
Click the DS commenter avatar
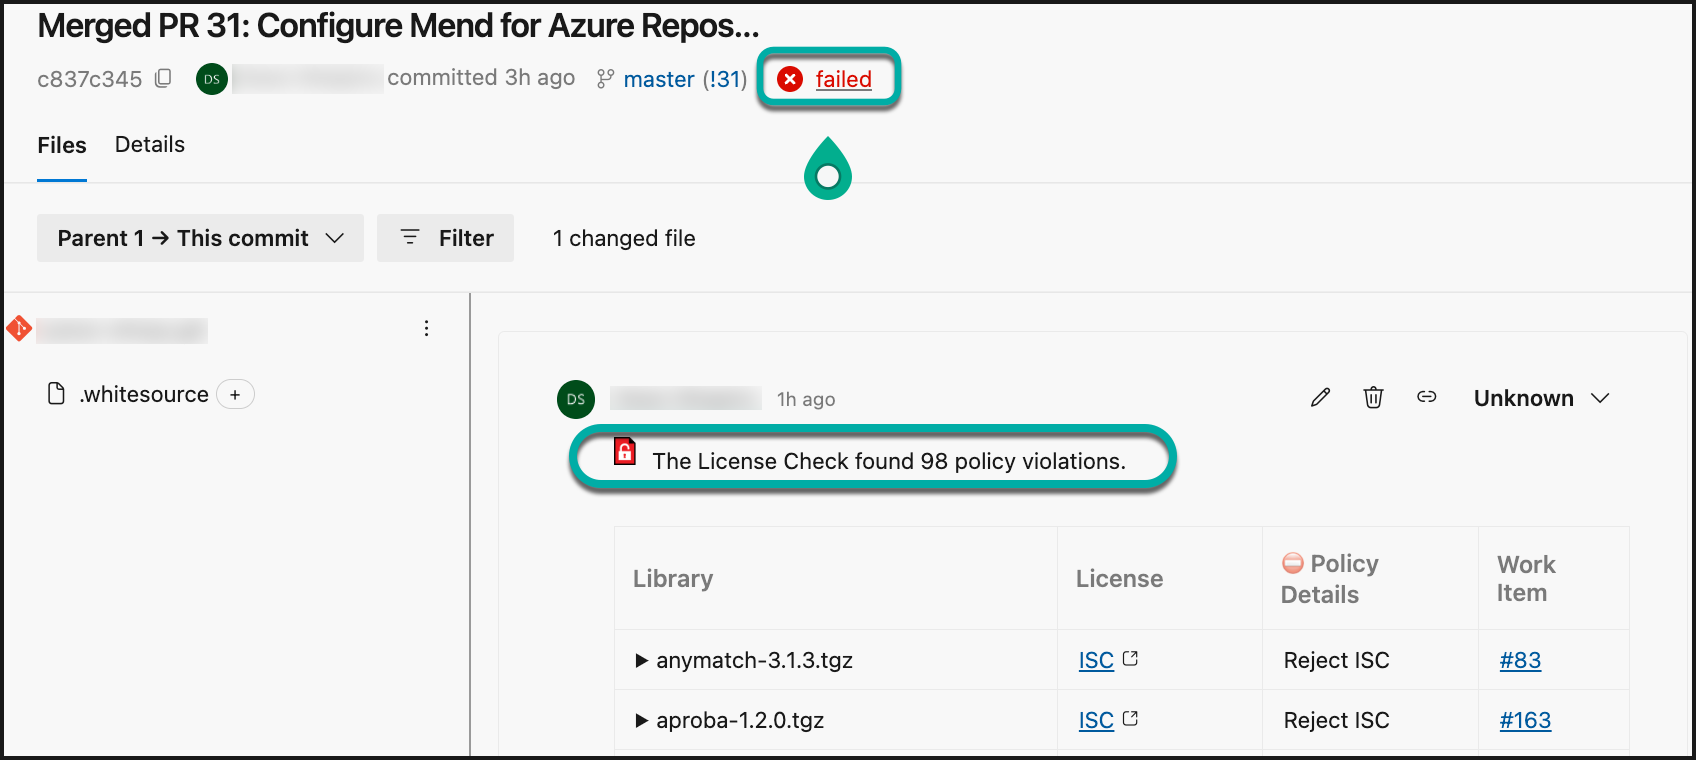(576, 399)
